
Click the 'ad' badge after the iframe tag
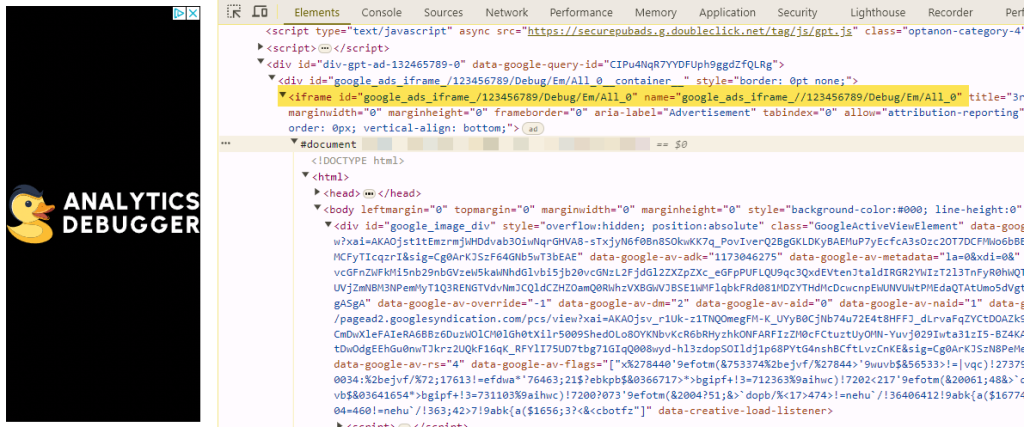click(x=533, y=129)
